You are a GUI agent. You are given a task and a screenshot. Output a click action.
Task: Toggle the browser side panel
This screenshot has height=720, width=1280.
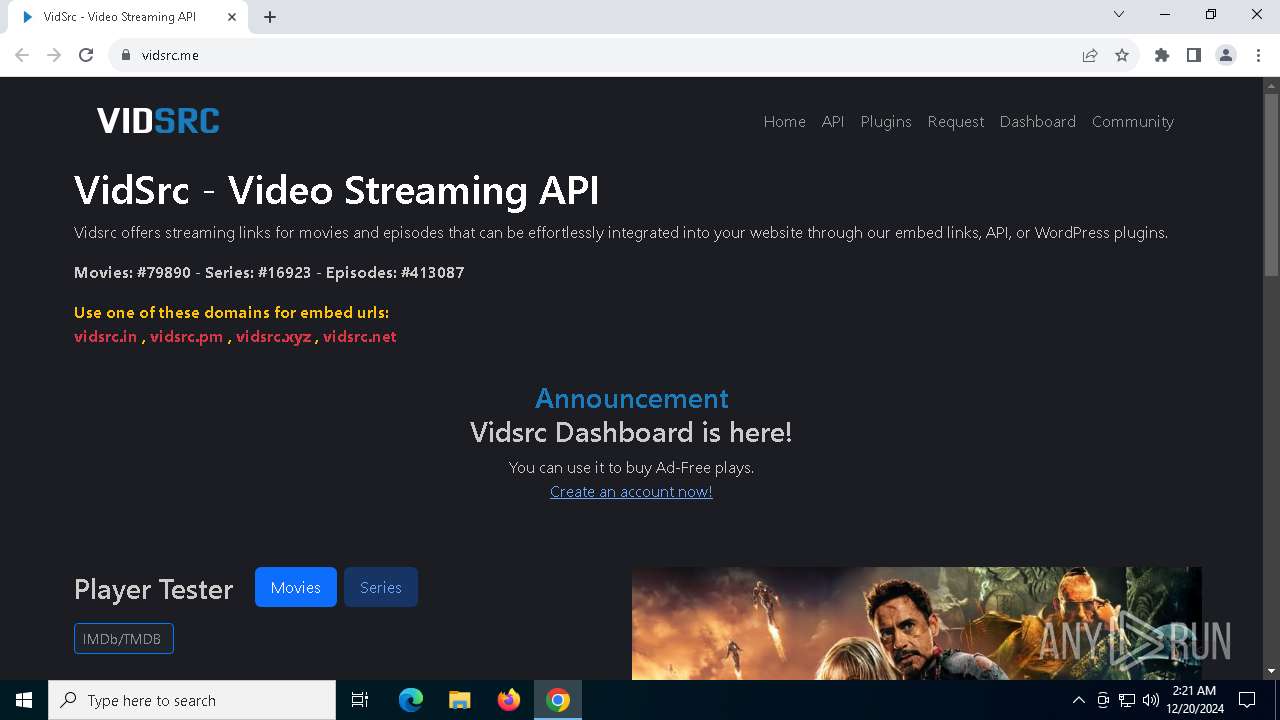1194,55
